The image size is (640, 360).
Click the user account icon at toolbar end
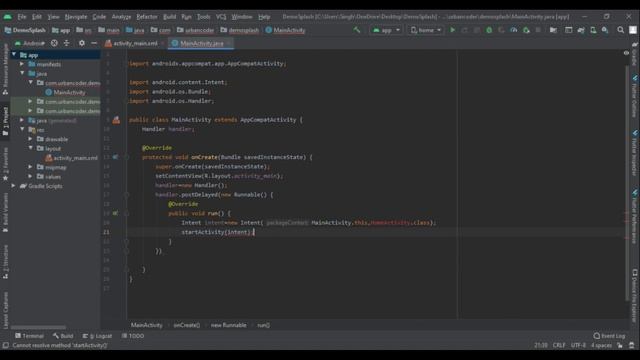point(633,30)
